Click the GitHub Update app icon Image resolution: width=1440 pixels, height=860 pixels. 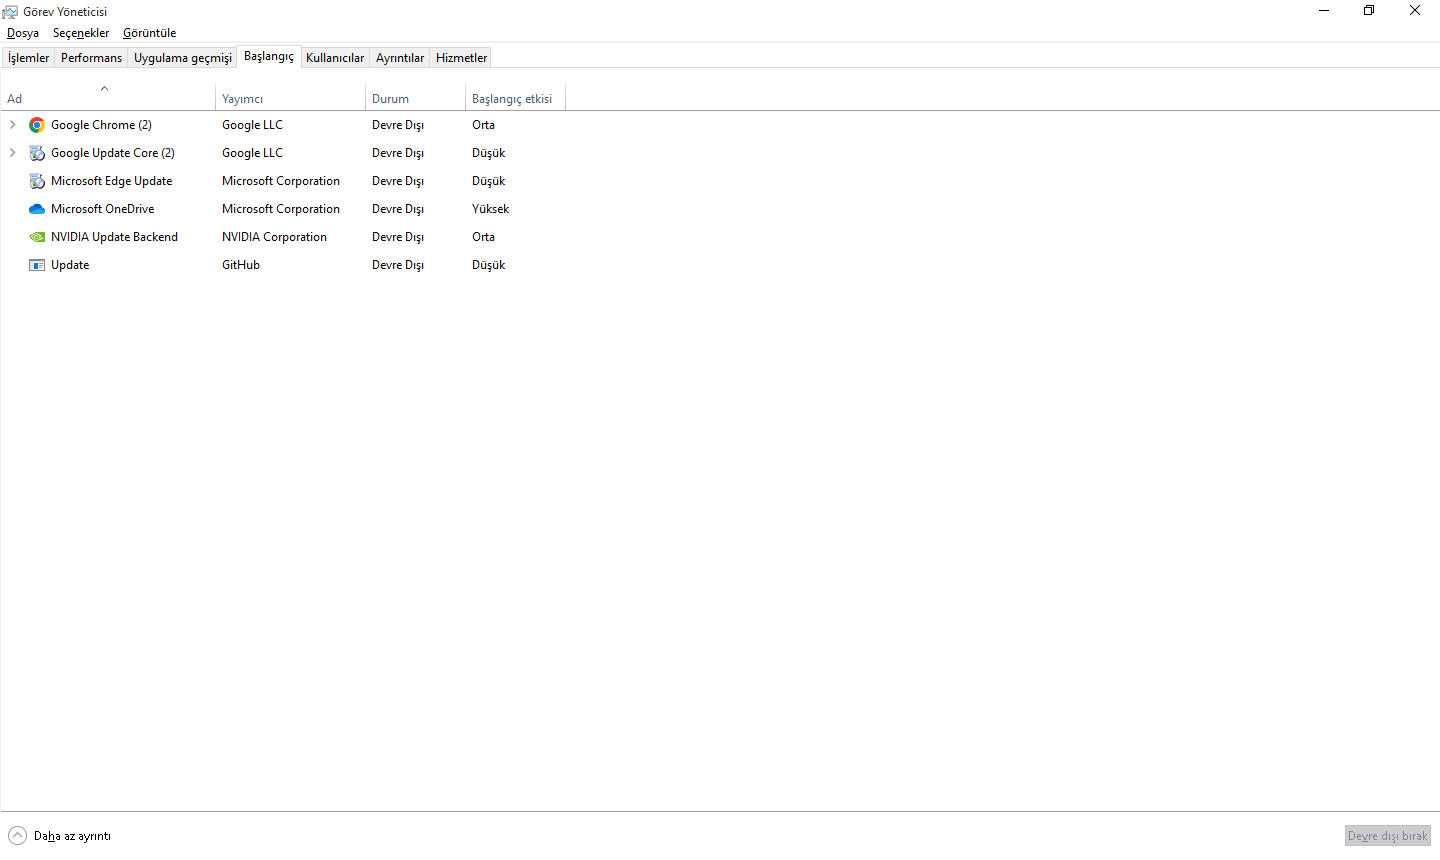tap(37, 265)
